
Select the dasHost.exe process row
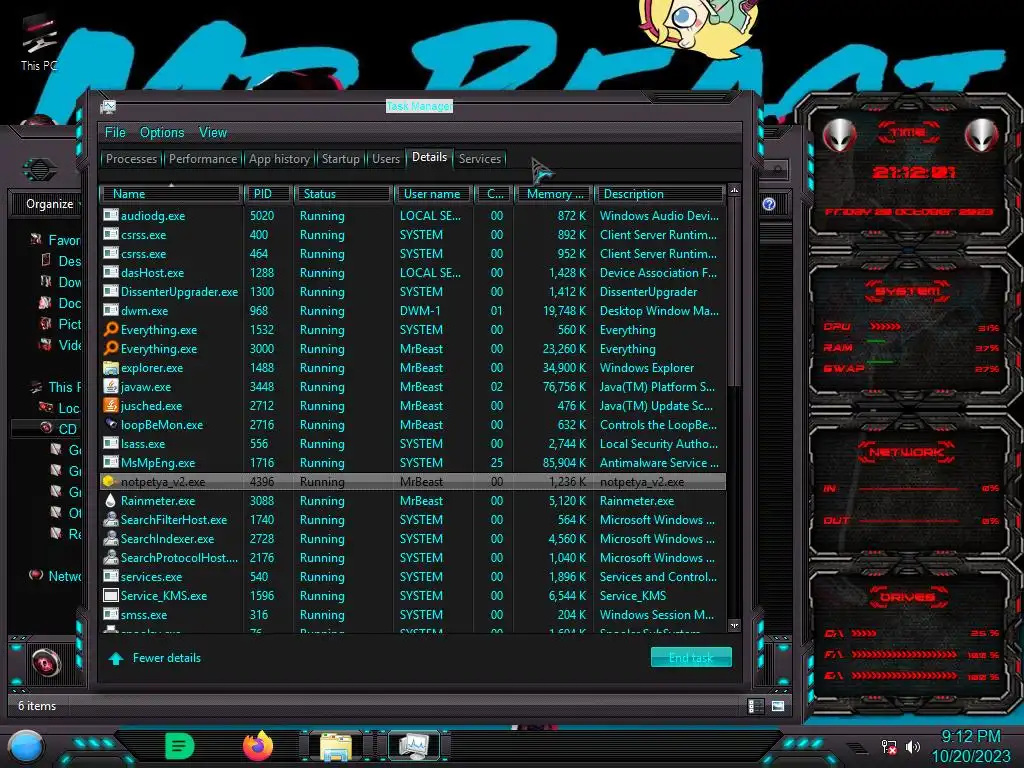point(413,272)
